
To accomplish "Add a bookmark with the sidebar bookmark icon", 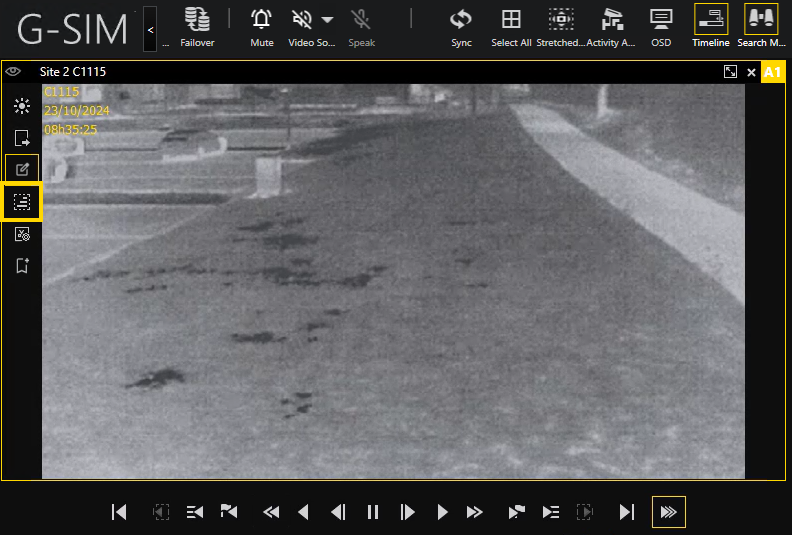I will click(x=22, y=266).
